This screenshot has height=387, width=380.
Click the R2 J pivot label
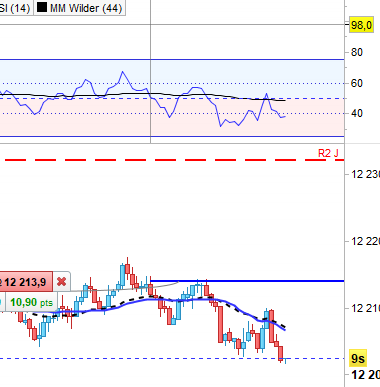tap(328, 153)
